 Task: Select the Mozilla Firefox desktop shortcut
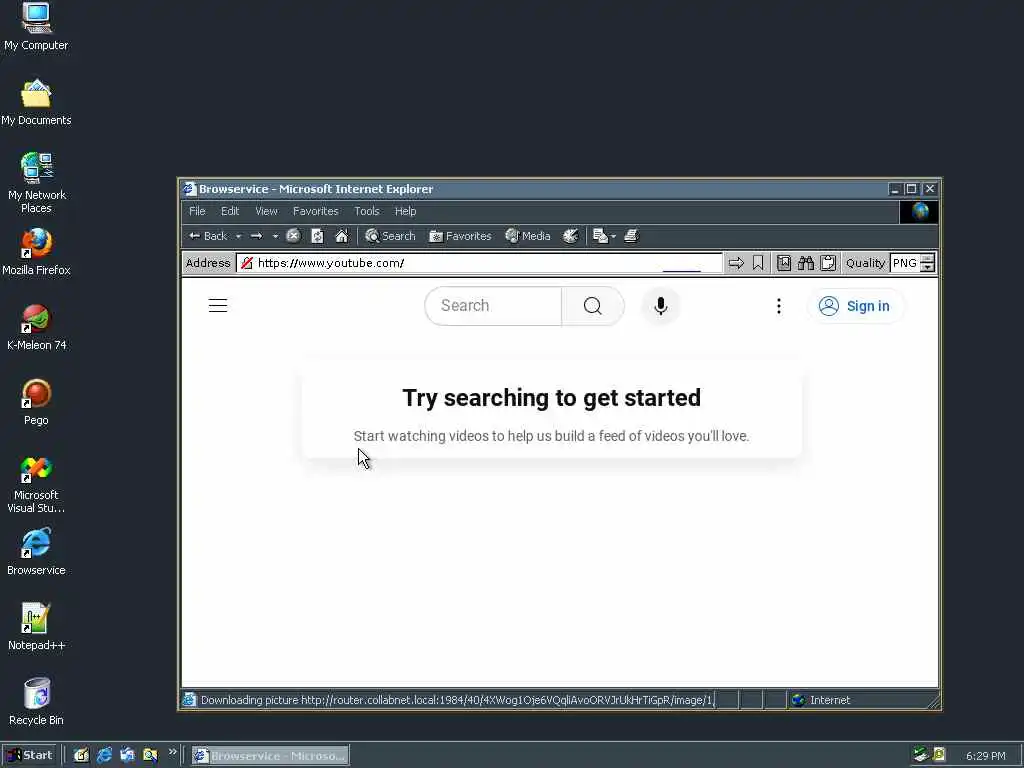pyautogui.click(x=36, y=252)
